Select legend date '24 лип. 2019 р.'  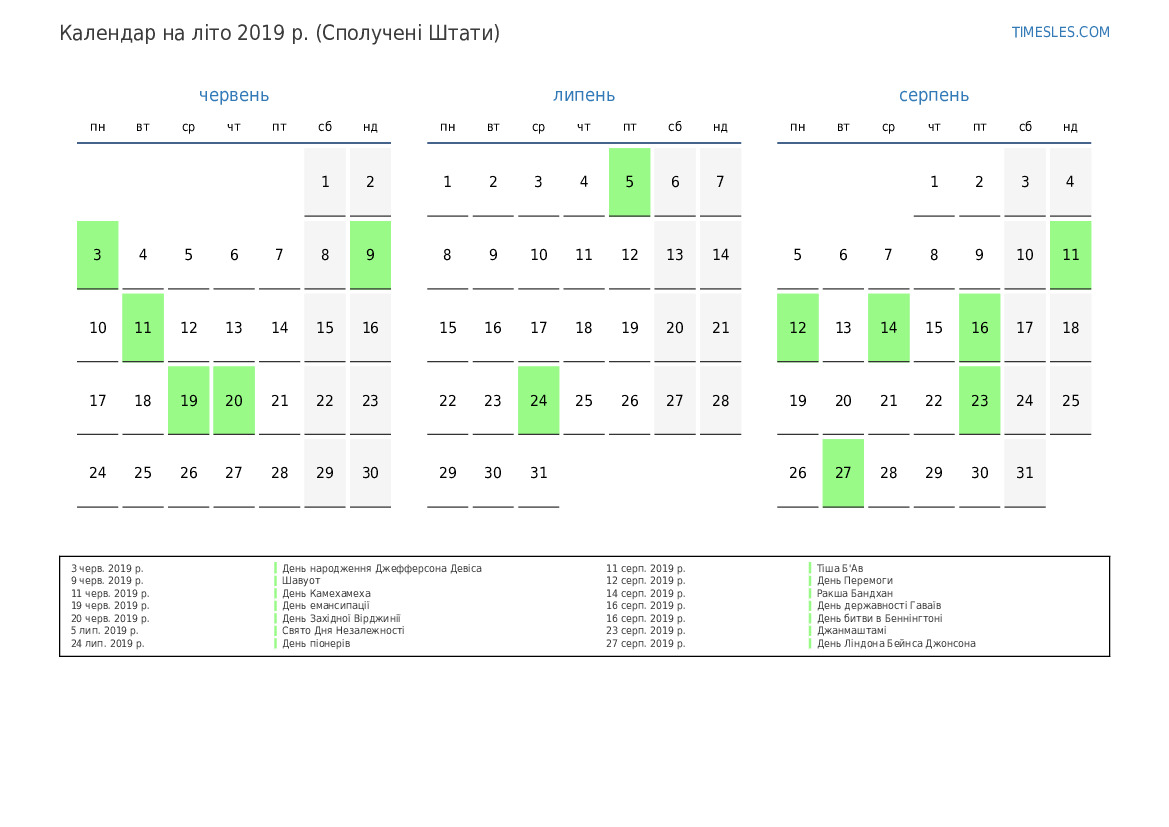point(107,644)
